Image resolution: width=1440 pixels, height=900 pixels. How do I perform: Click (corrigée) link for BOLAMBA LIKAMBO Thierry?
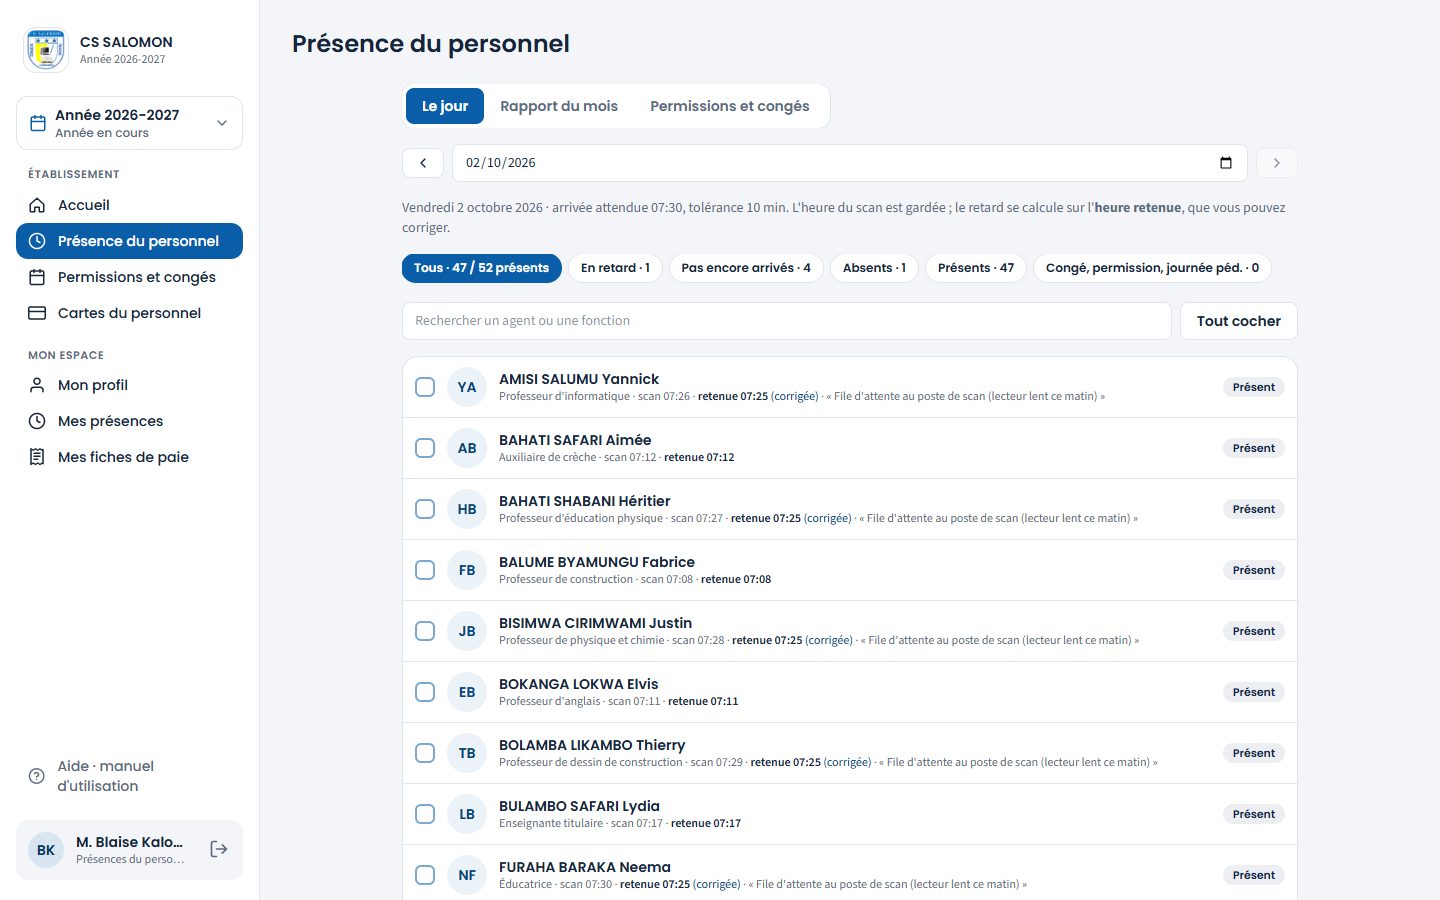848,762
